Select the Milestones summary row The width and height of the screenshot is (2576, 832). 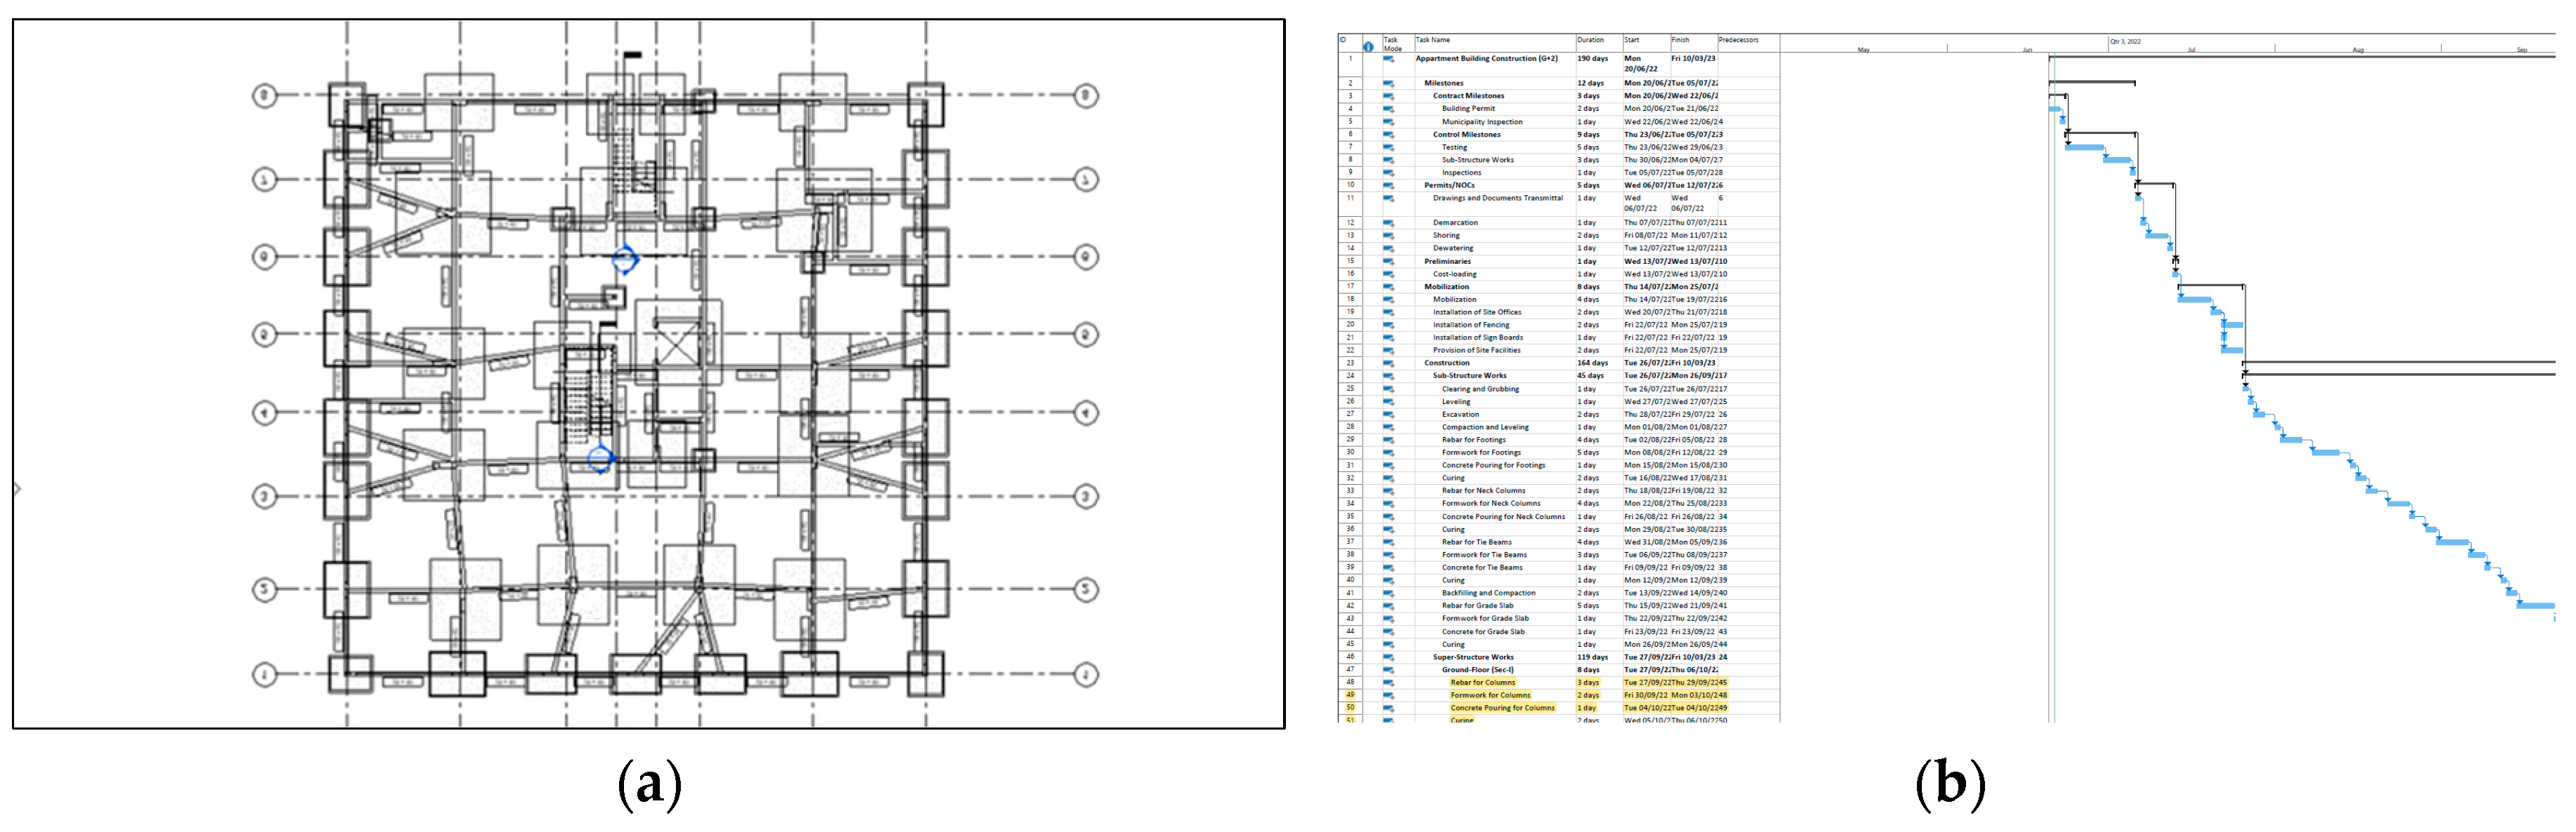[1443, 83]
